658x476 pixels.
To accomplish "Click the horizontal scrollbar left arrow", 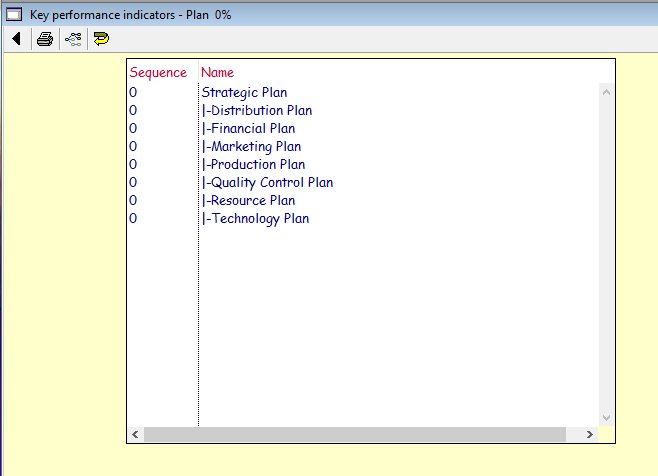I will (x=135, y=435).
